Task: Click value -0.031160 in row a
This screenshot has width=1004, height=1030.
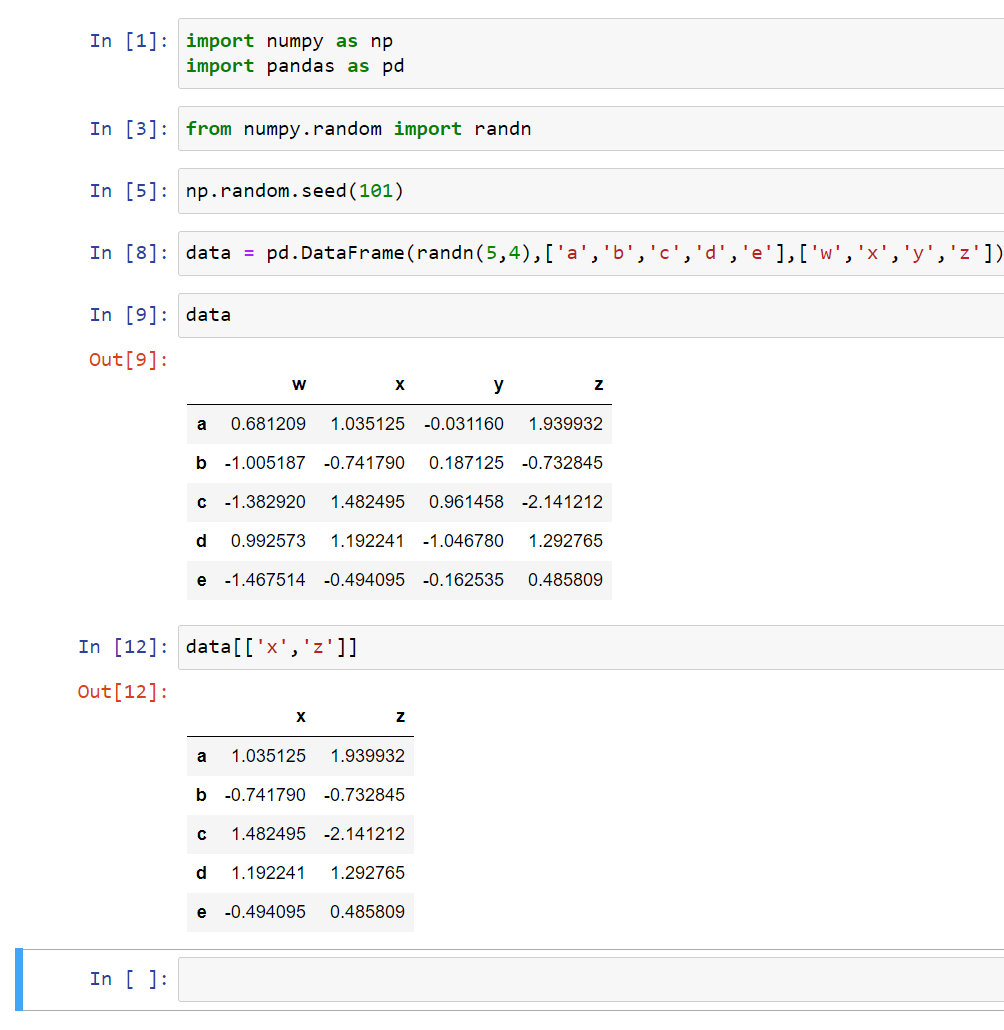Action: pos(464,424)
